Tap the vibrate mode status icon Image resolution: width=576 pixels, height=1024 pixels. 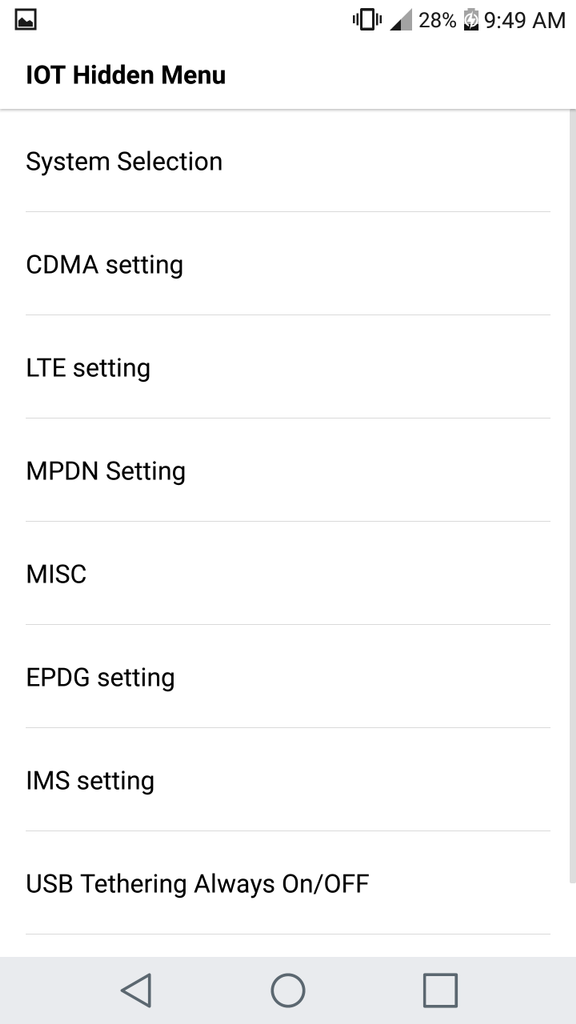point(367,20)
